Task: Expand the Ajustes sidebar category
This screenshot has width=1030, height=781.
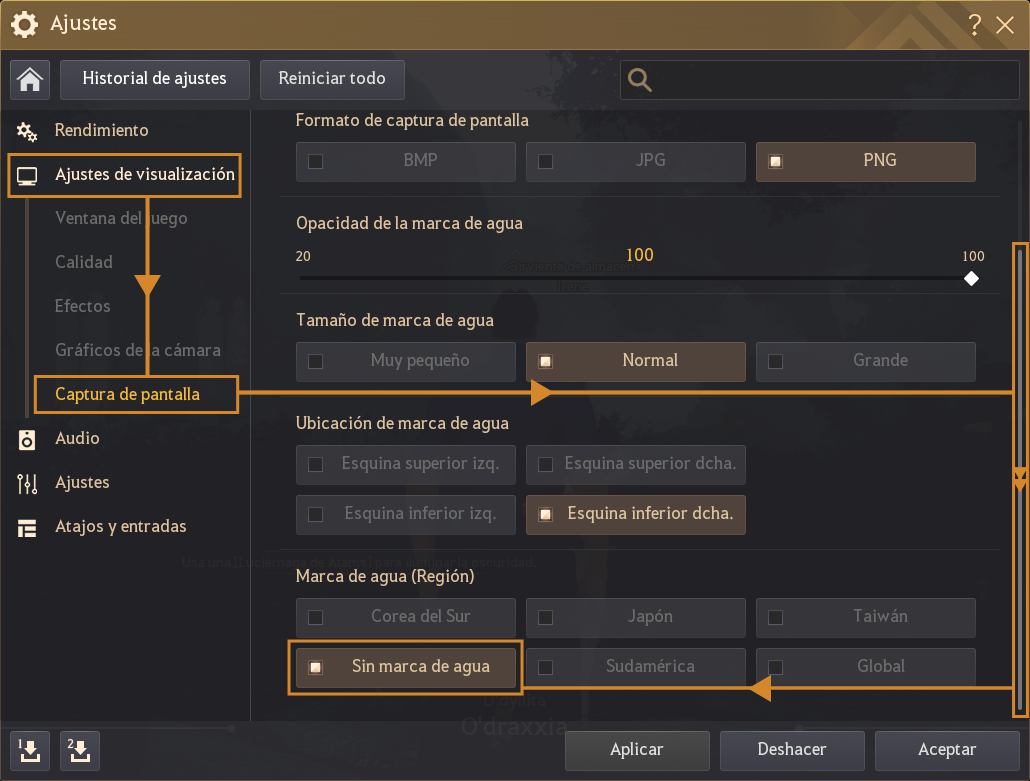Action: pos(82,483)
